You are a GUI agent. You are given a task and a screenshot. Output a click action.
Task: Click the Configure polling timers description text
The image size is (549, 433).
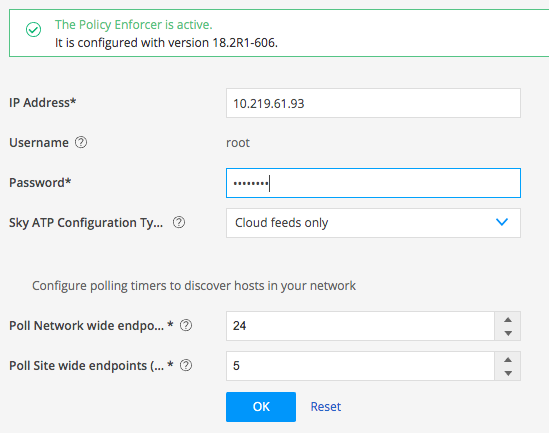pos(194,286)
